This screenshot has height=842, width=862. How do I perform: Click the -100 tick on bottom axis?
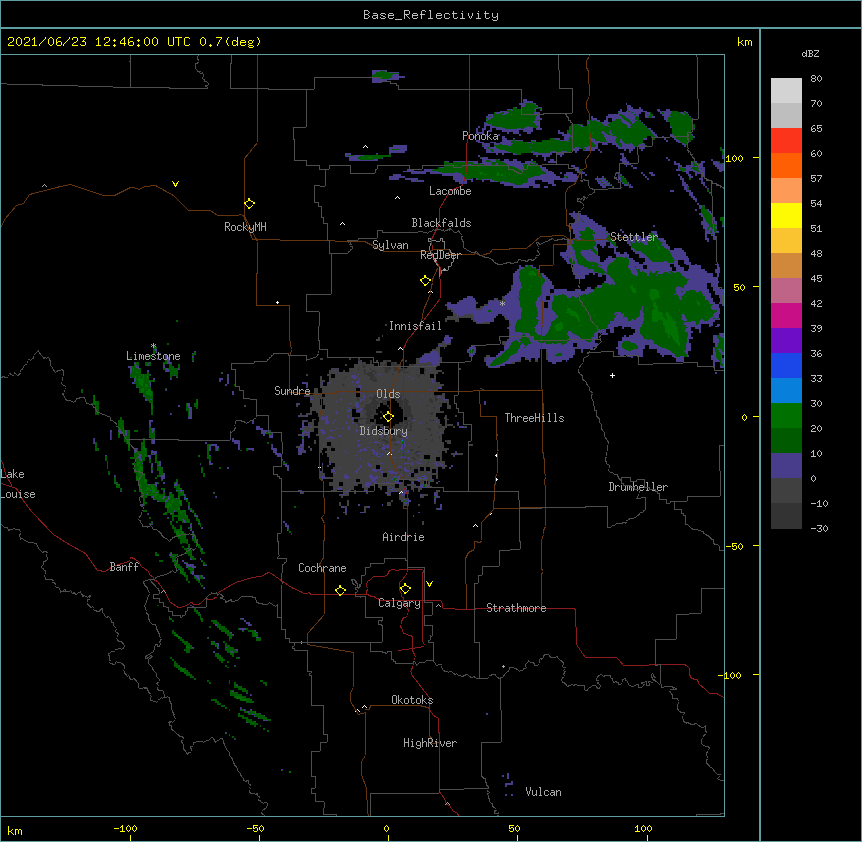(x=125, y=828)
